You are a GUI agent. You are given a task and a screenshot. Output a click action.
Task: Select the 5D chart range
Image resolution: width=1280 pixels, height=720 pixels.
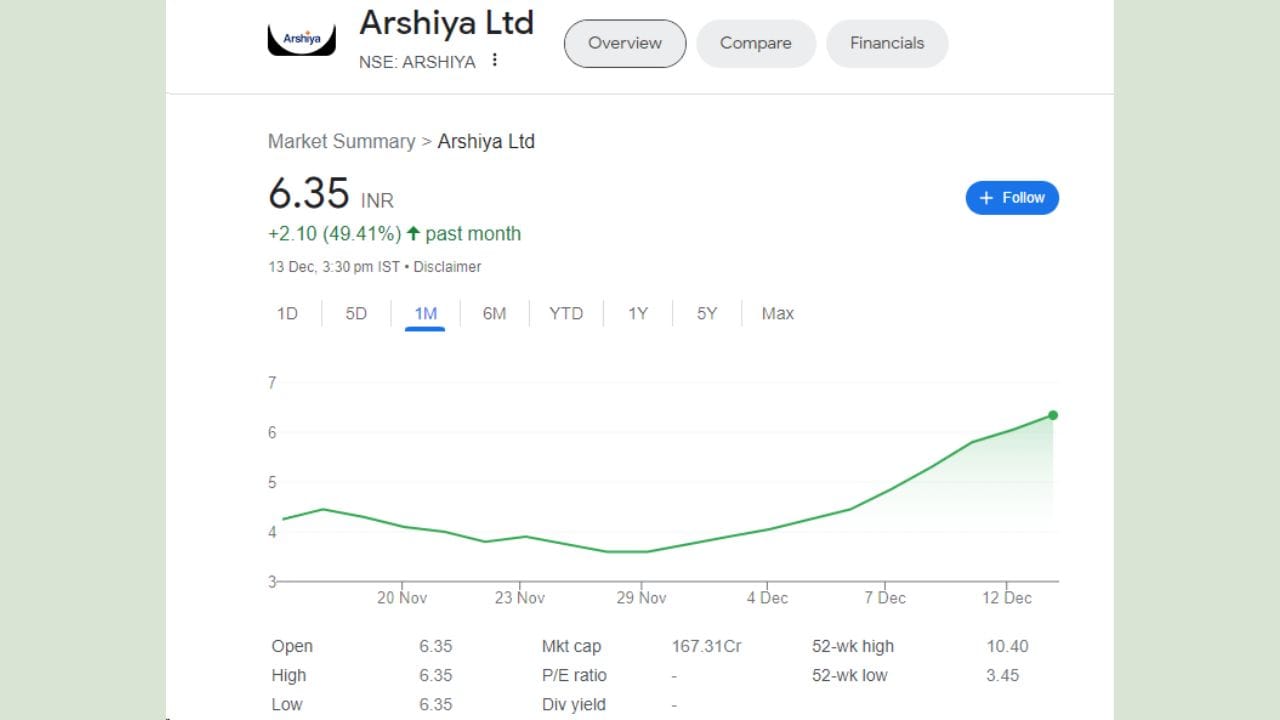point(356,314)
